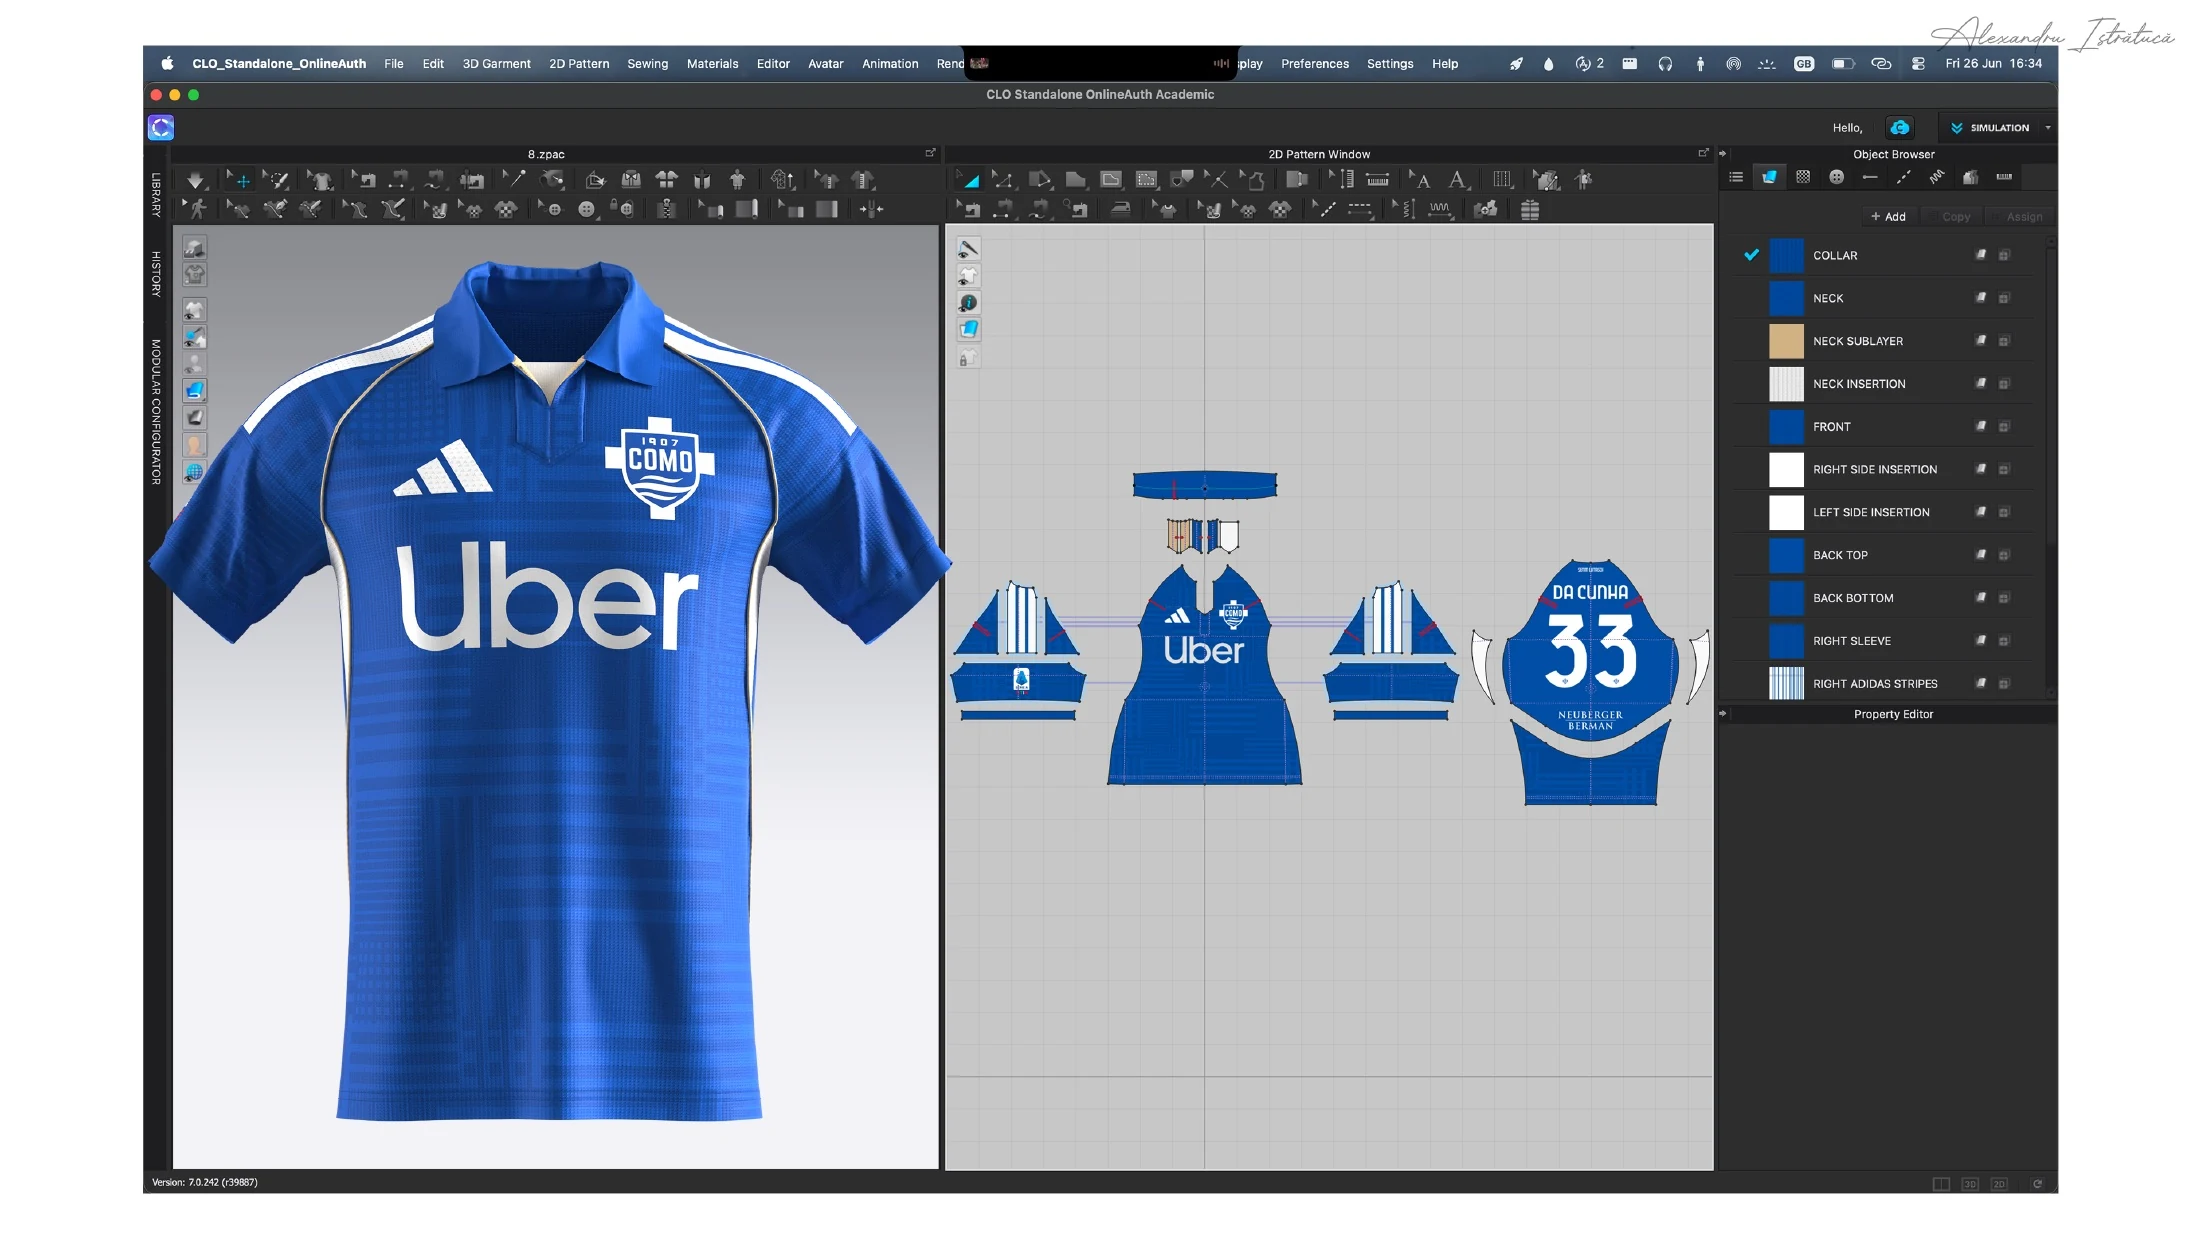Open the Fabric tab in Object Browser
The image size is (2200, 1238).
coord(1769,177)
